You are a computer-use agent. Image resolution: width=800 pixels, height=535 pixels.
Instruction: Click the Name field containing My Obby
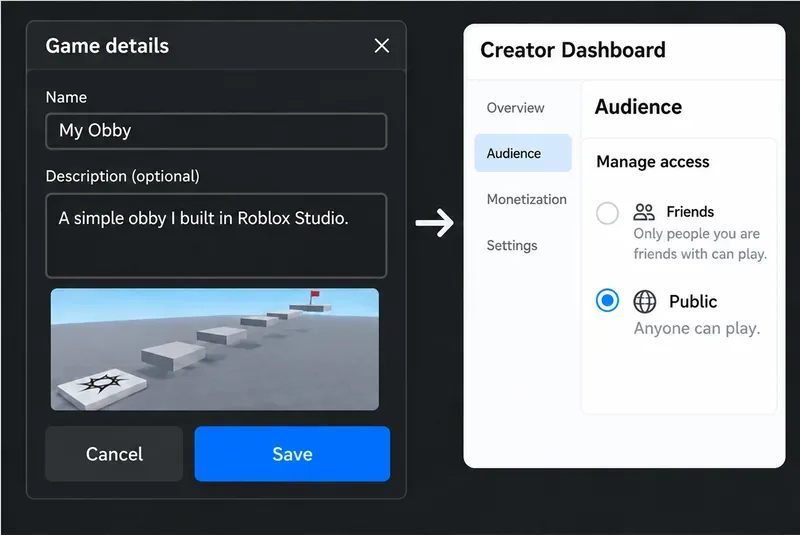(216, 131)
